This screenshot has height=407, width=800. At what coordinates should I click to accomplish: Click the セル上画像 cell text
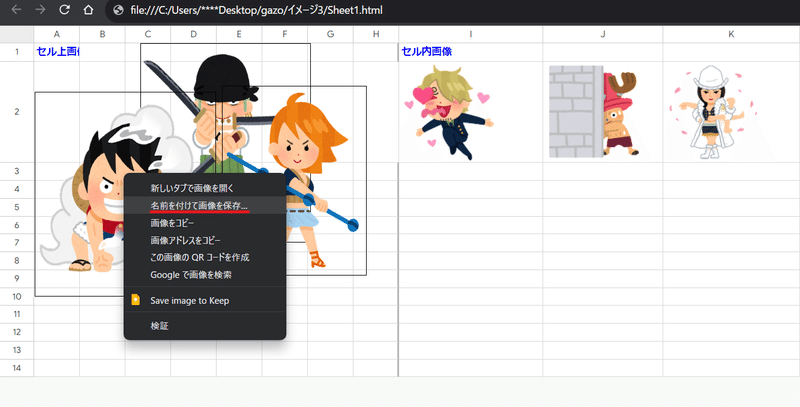point(58,52)
